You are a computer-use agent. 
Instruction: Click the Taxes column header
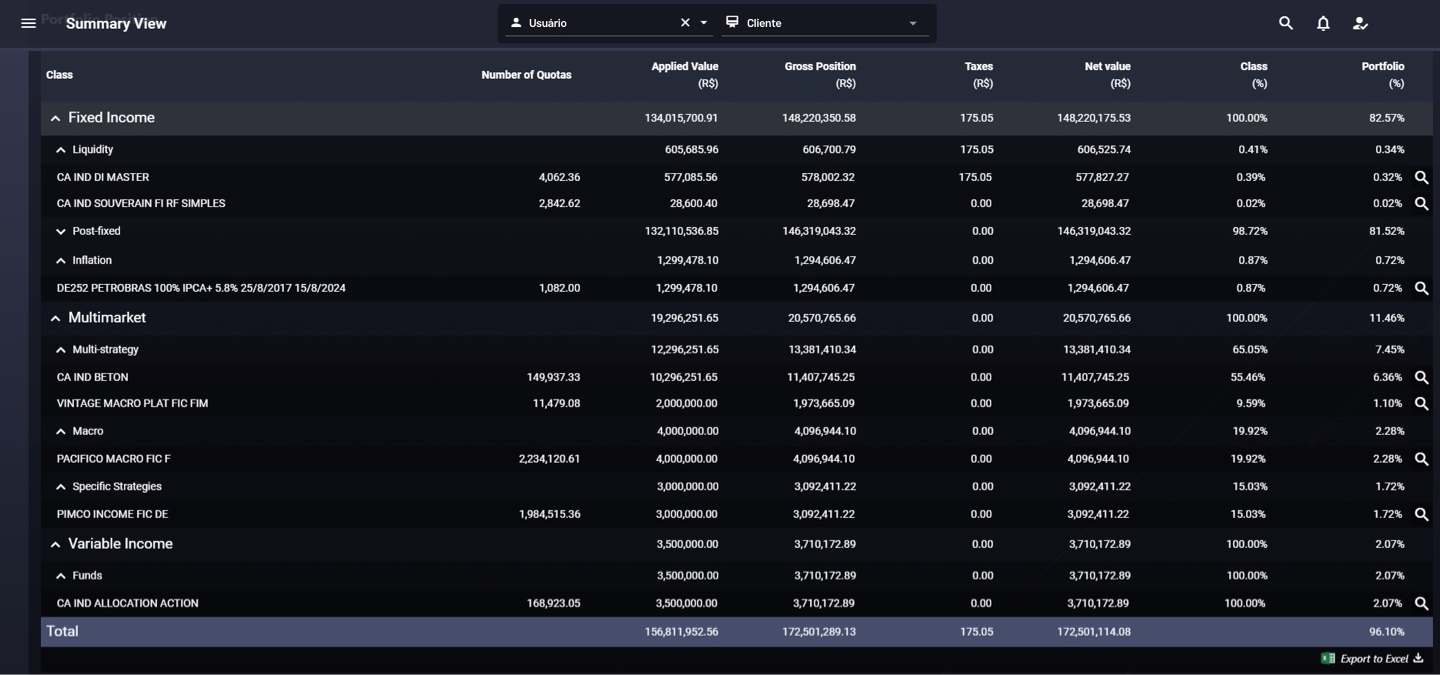[978, 75]
